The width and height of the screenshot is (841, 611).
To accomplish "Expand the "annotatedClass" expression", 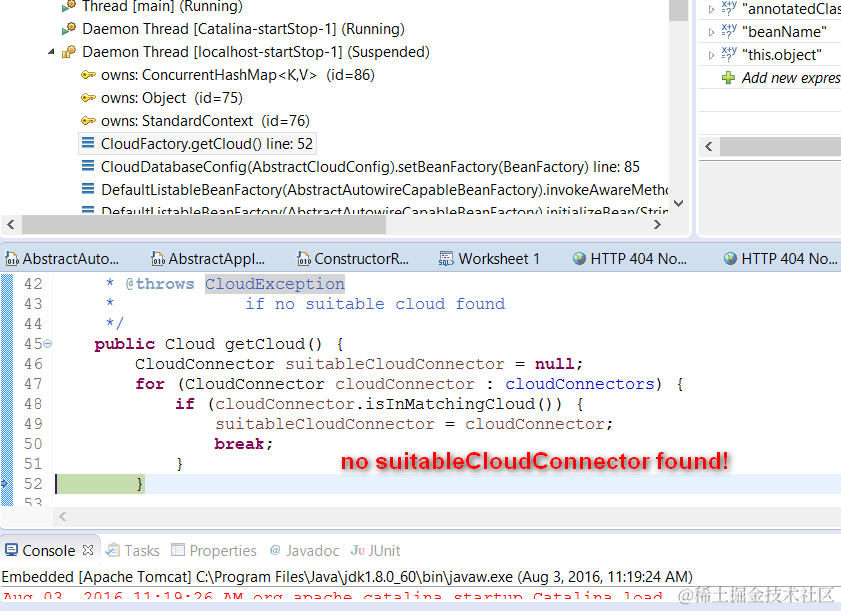I will click(711, 9).
